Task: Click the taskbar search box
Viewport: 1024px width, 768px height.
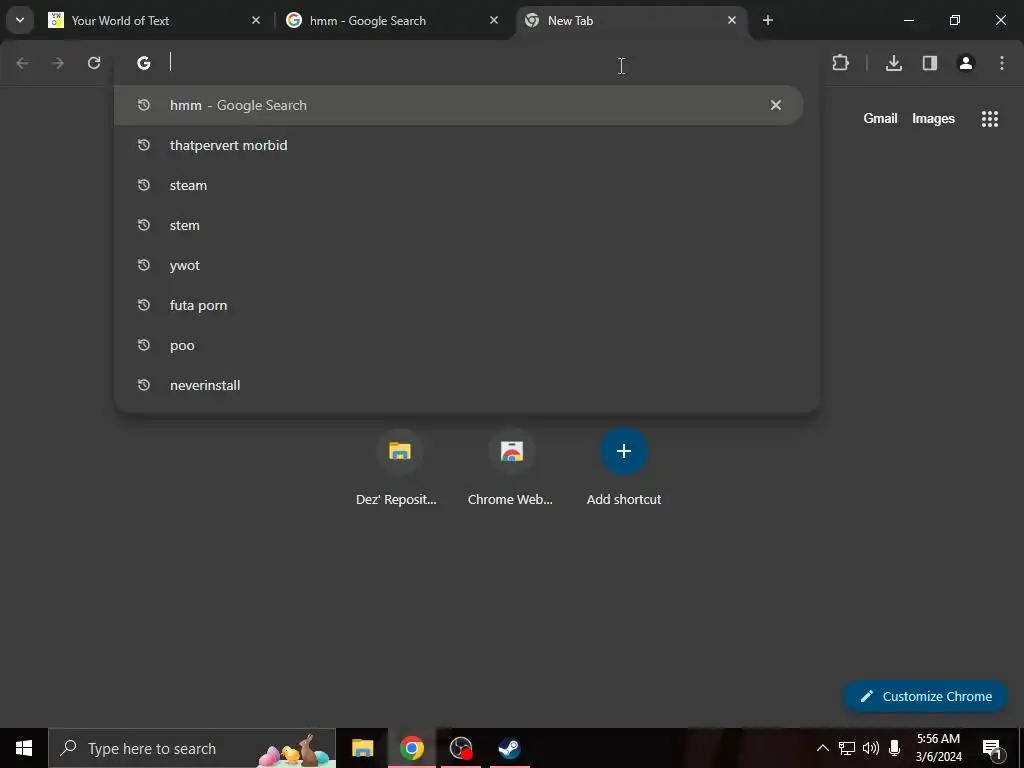Action: [192, 748]
